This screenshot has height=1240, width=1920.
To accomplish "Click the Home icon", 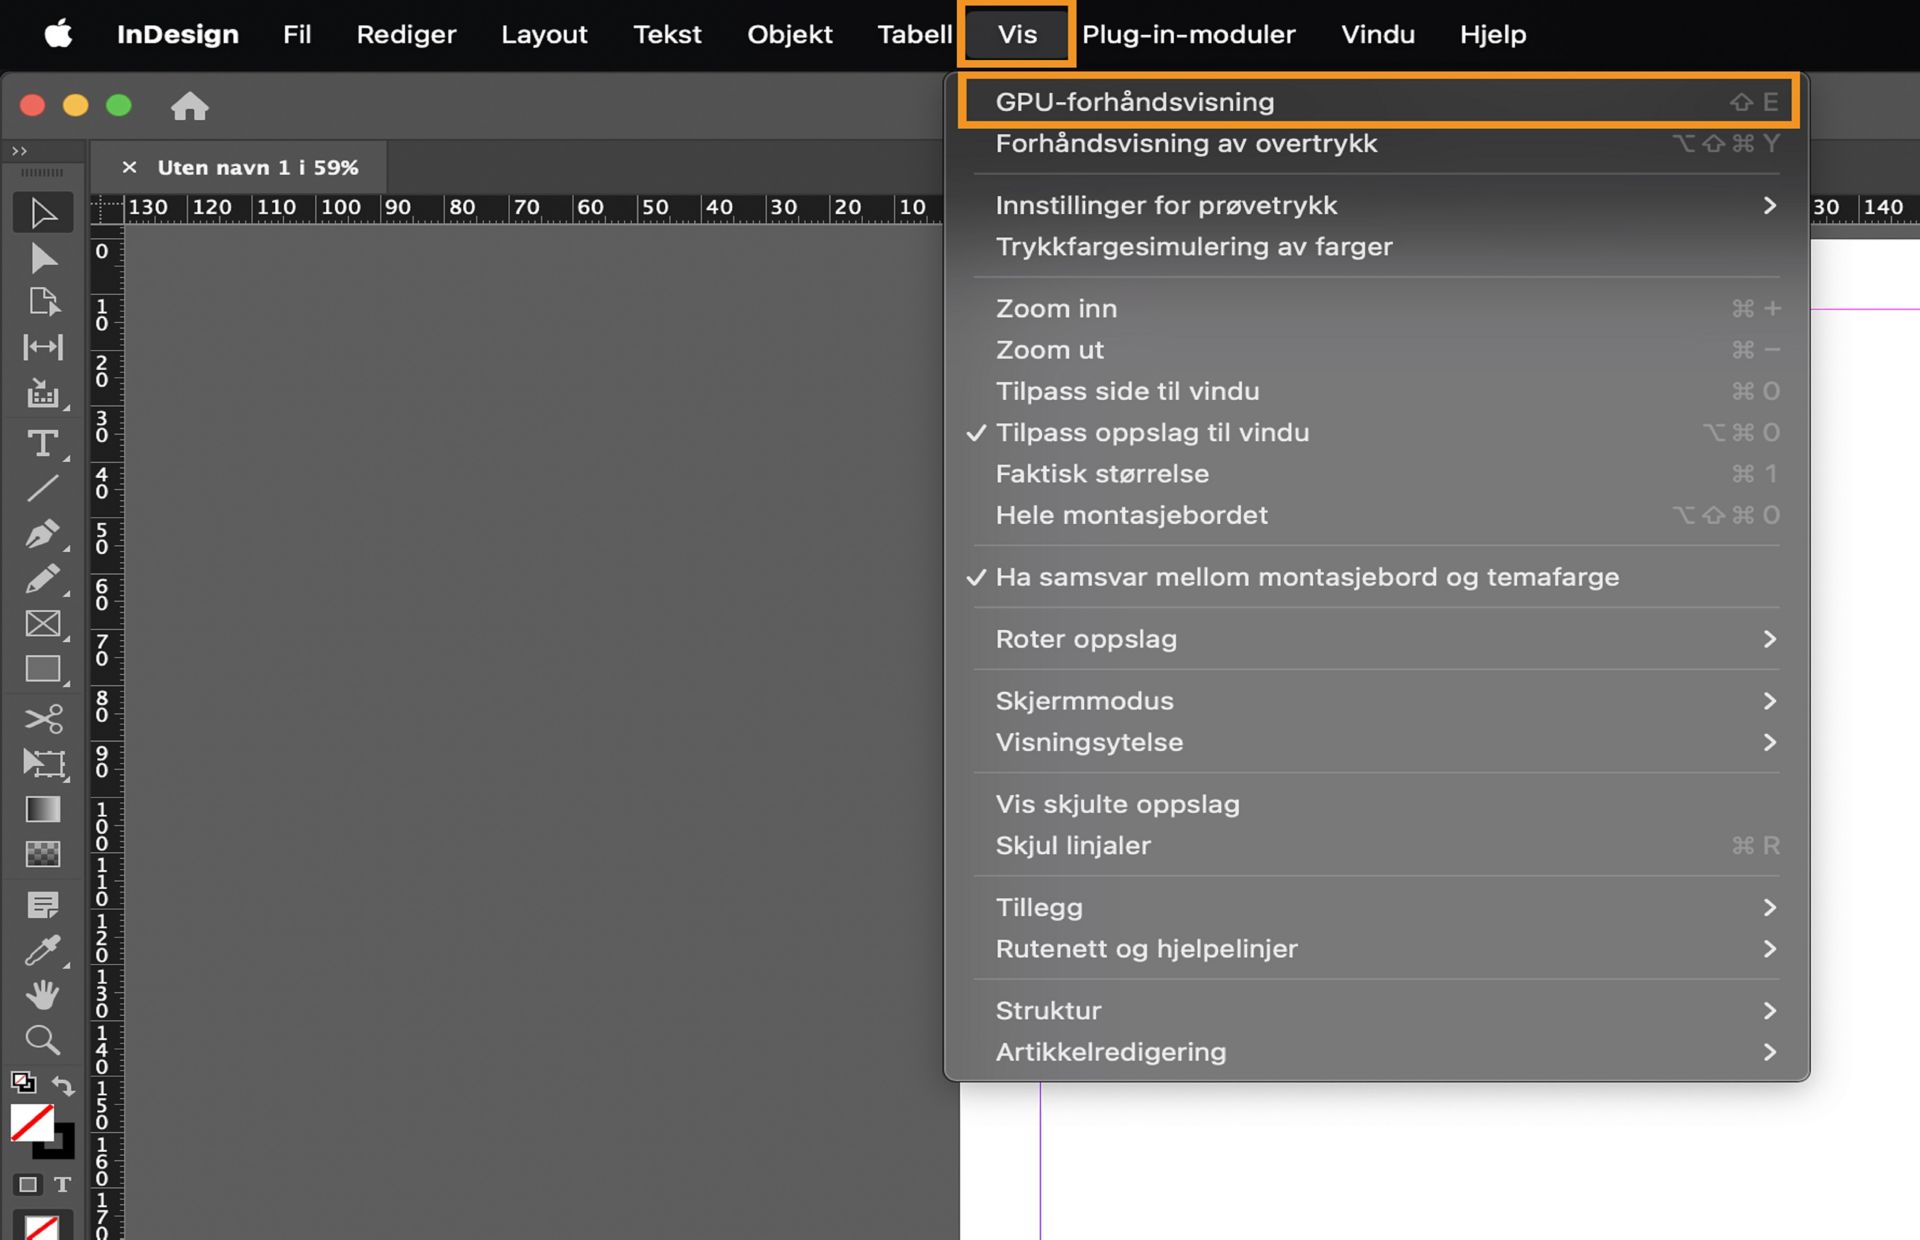I will pyautogui.click(x=189, y=106).
